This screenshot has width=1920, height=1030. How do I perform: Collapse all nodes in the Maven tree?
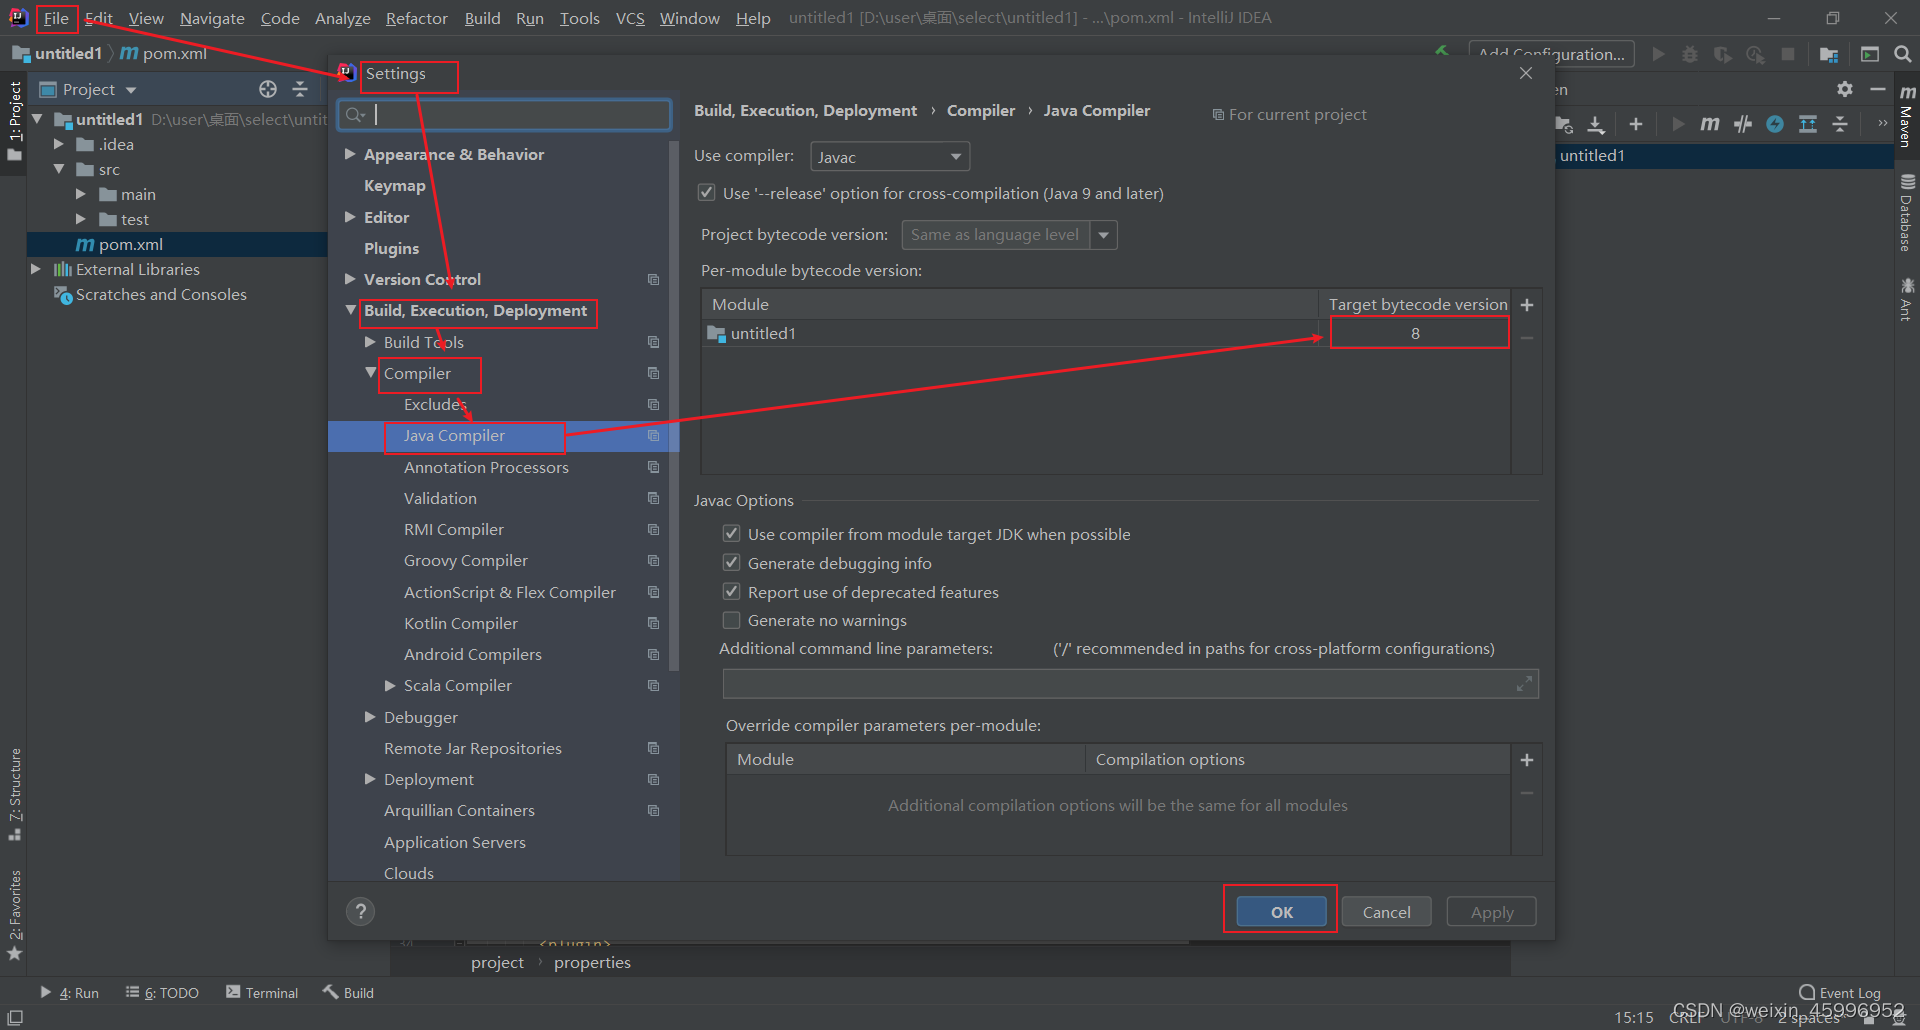(1841, 124)
